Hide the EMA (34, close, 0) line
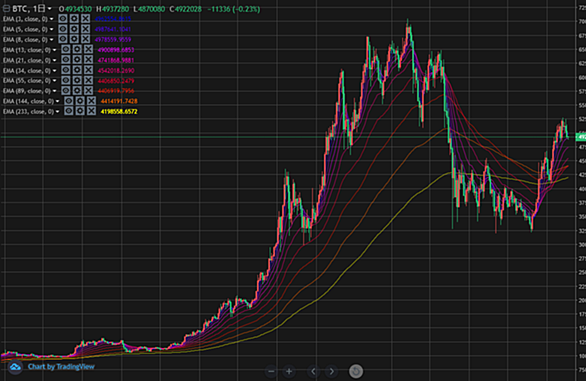Screen dimensions: 586x381 pyautogui.click(x=65, y=70)
